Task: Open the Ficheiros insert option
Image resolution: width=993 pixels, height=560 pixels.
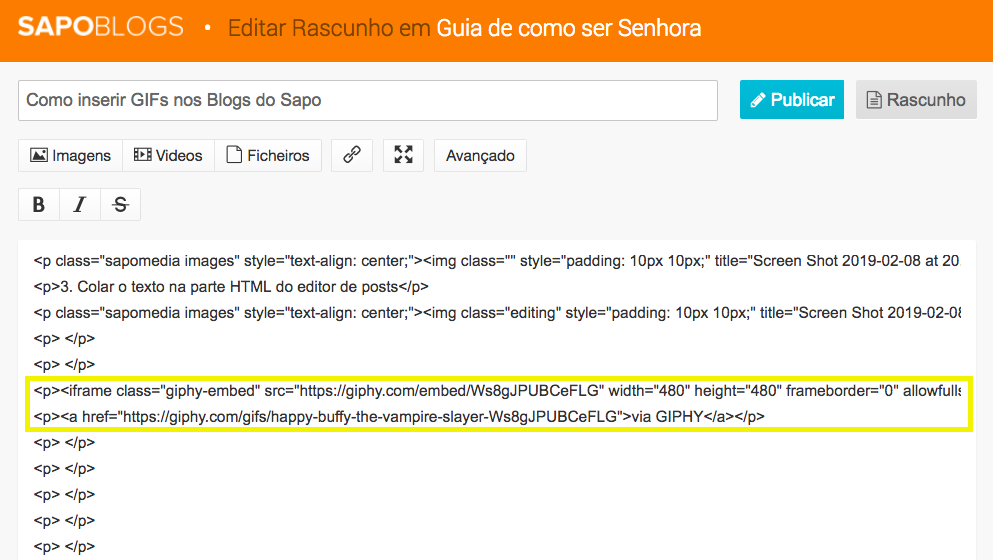Action: coord(270,155)
